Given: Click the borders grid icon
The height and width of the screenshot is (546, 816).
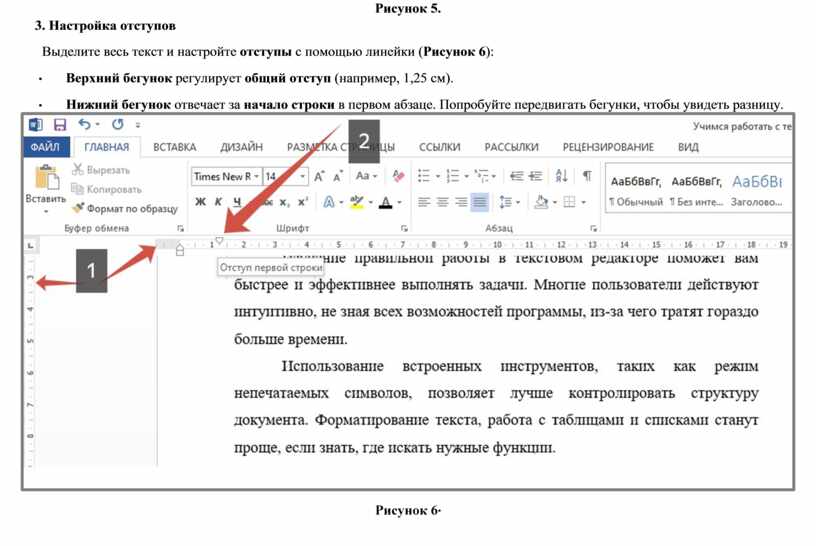Looking at the screenshot, I should 570,202.
